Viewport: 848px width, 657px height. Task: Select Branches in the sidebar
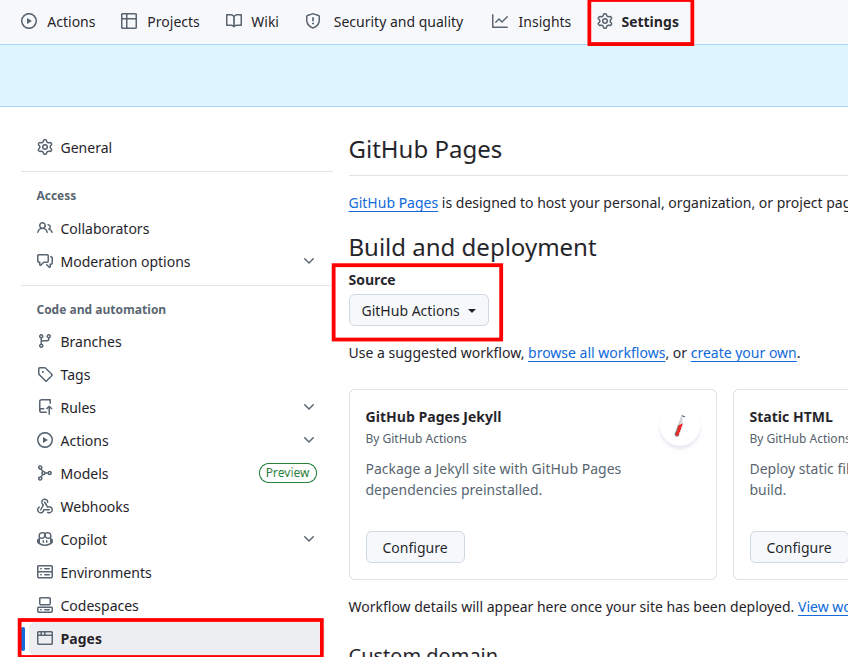[x=176, y=342]
